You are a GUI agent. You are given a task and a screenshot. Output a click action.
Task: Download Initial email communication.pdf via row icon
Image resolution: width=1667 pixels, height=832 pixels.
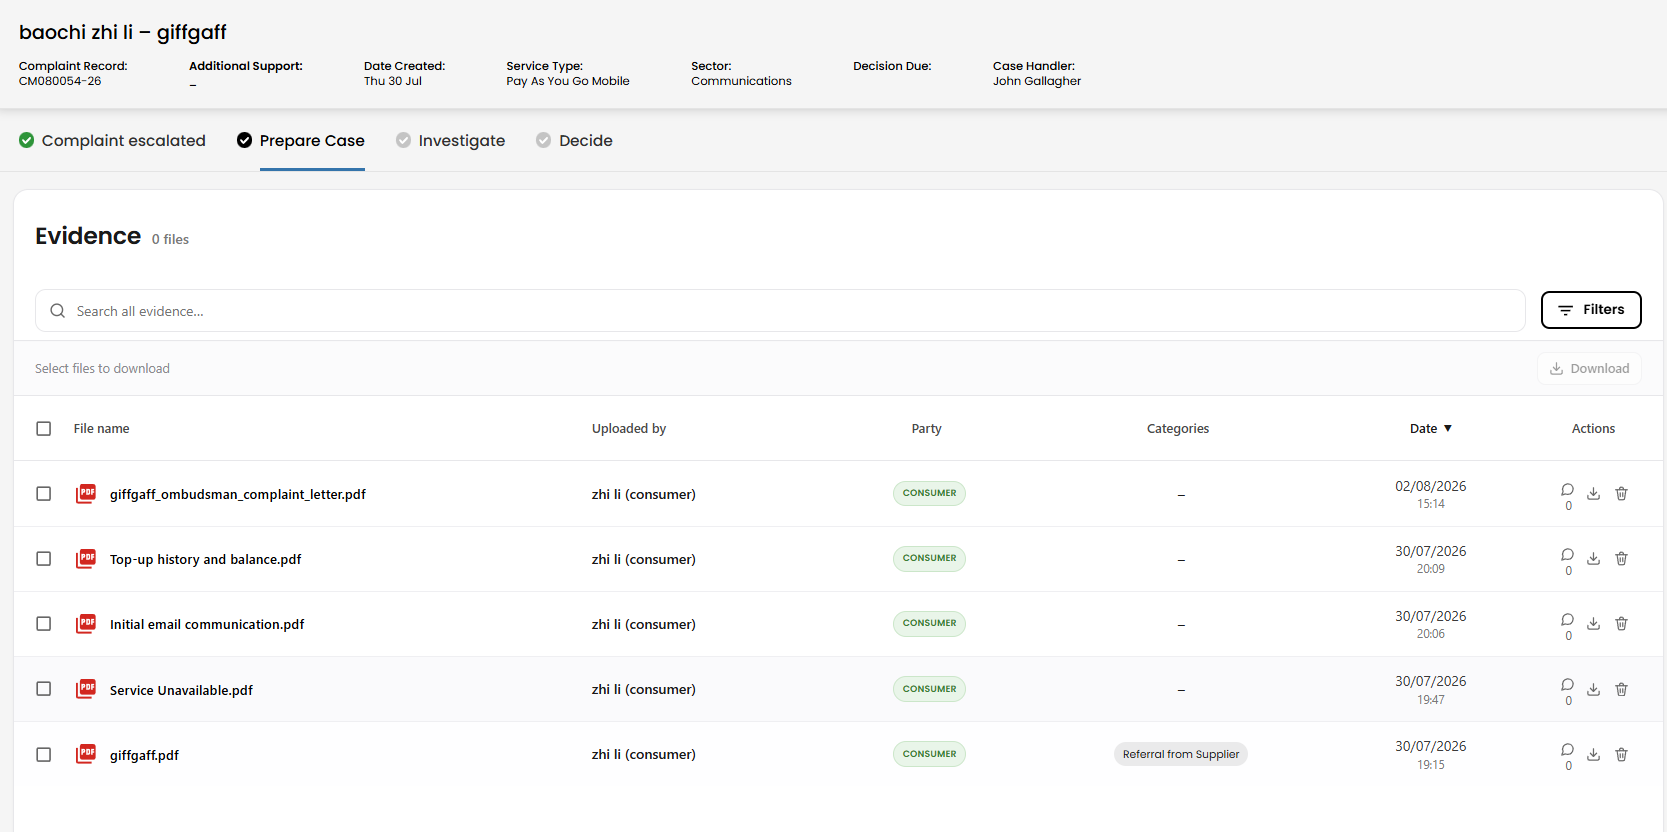tap(1594, 624)
